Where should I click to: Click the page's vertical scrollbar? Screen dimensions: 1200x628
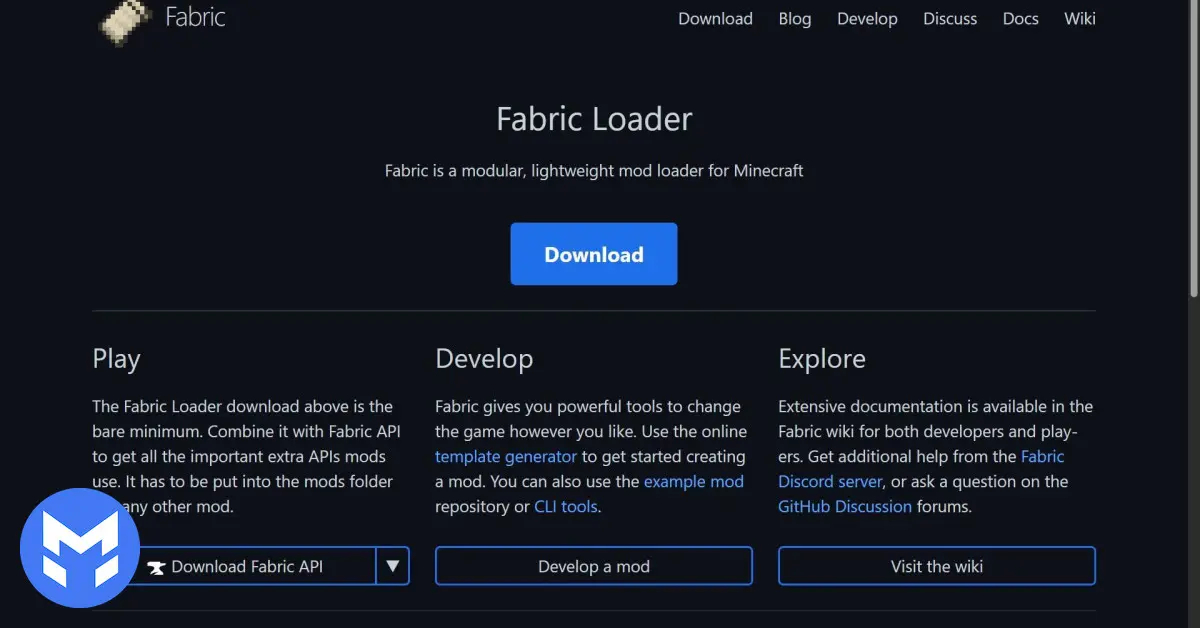click(1193, 150)
